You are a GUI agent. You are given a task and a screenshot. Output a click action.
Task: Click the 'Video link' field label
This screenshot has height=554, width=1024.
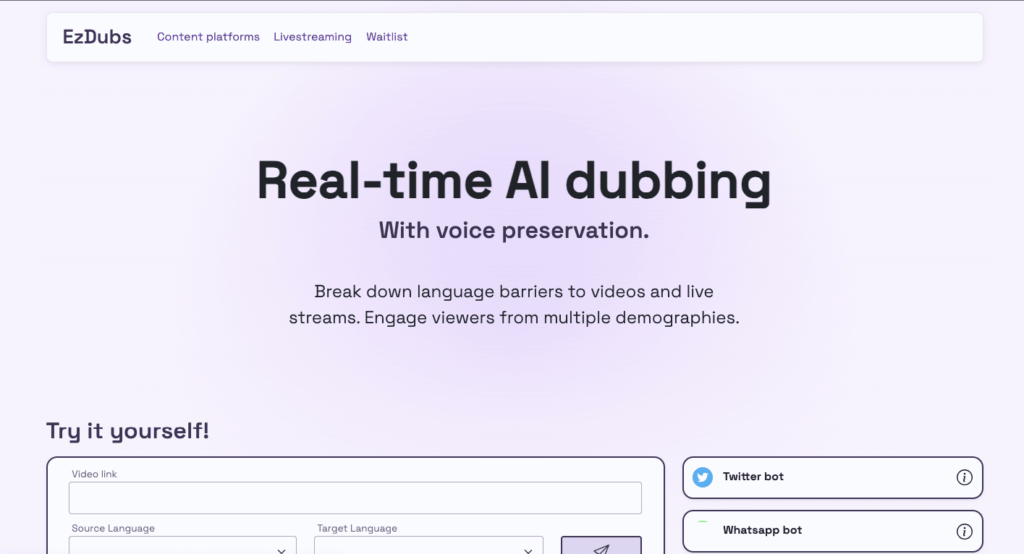(94, 474)
